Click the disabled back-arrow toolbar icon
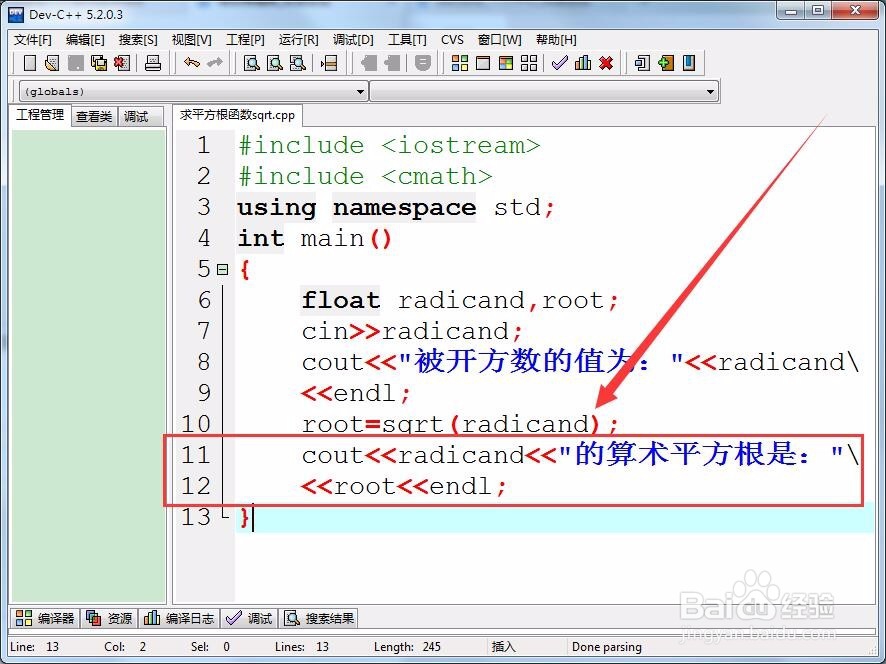The image size is (886, 664). click(368, 63)
